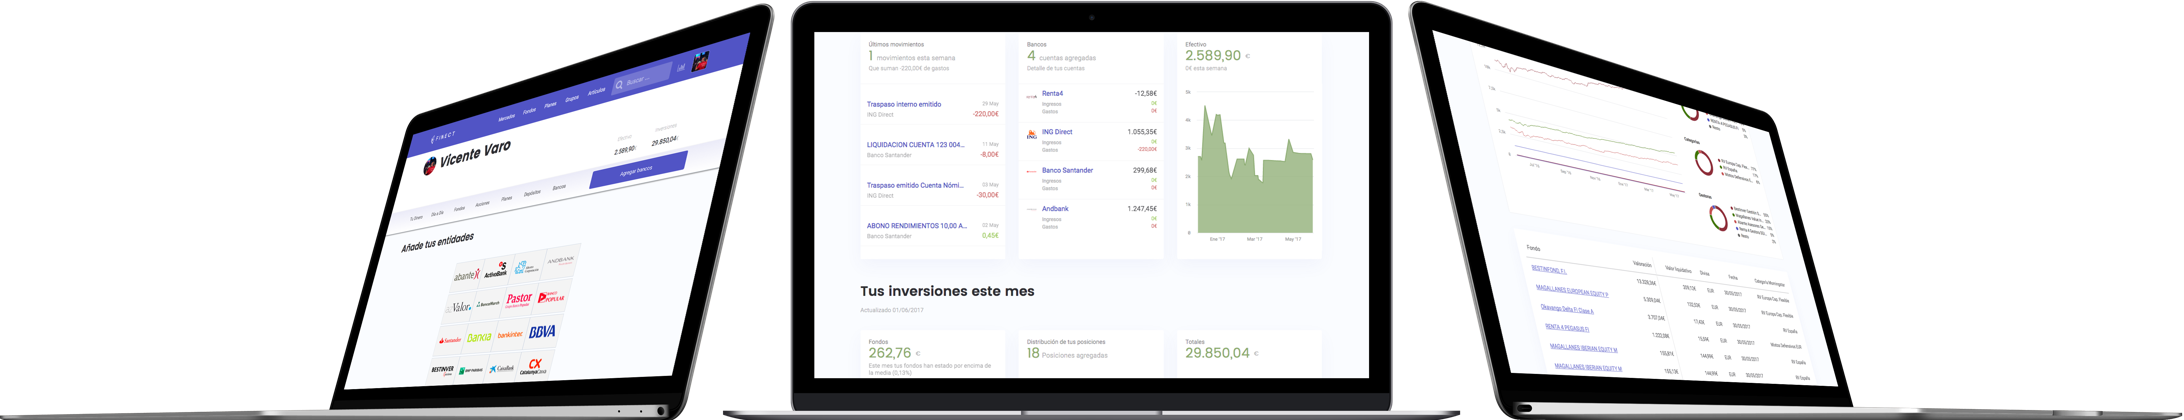The image size is (2184, 420).
Task: Select the Bankinter entity logo
Action: coord(510,335)
